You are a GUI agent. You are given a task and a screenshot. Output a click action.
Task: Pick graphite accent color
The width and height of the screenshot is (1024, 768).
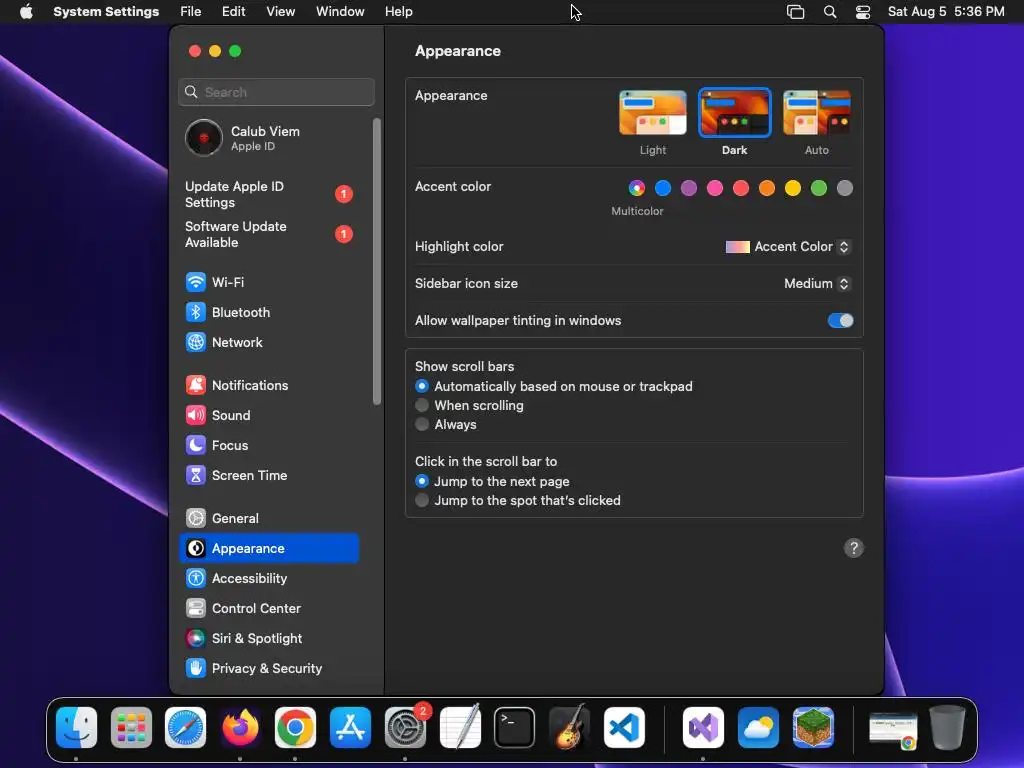point(845,189)
